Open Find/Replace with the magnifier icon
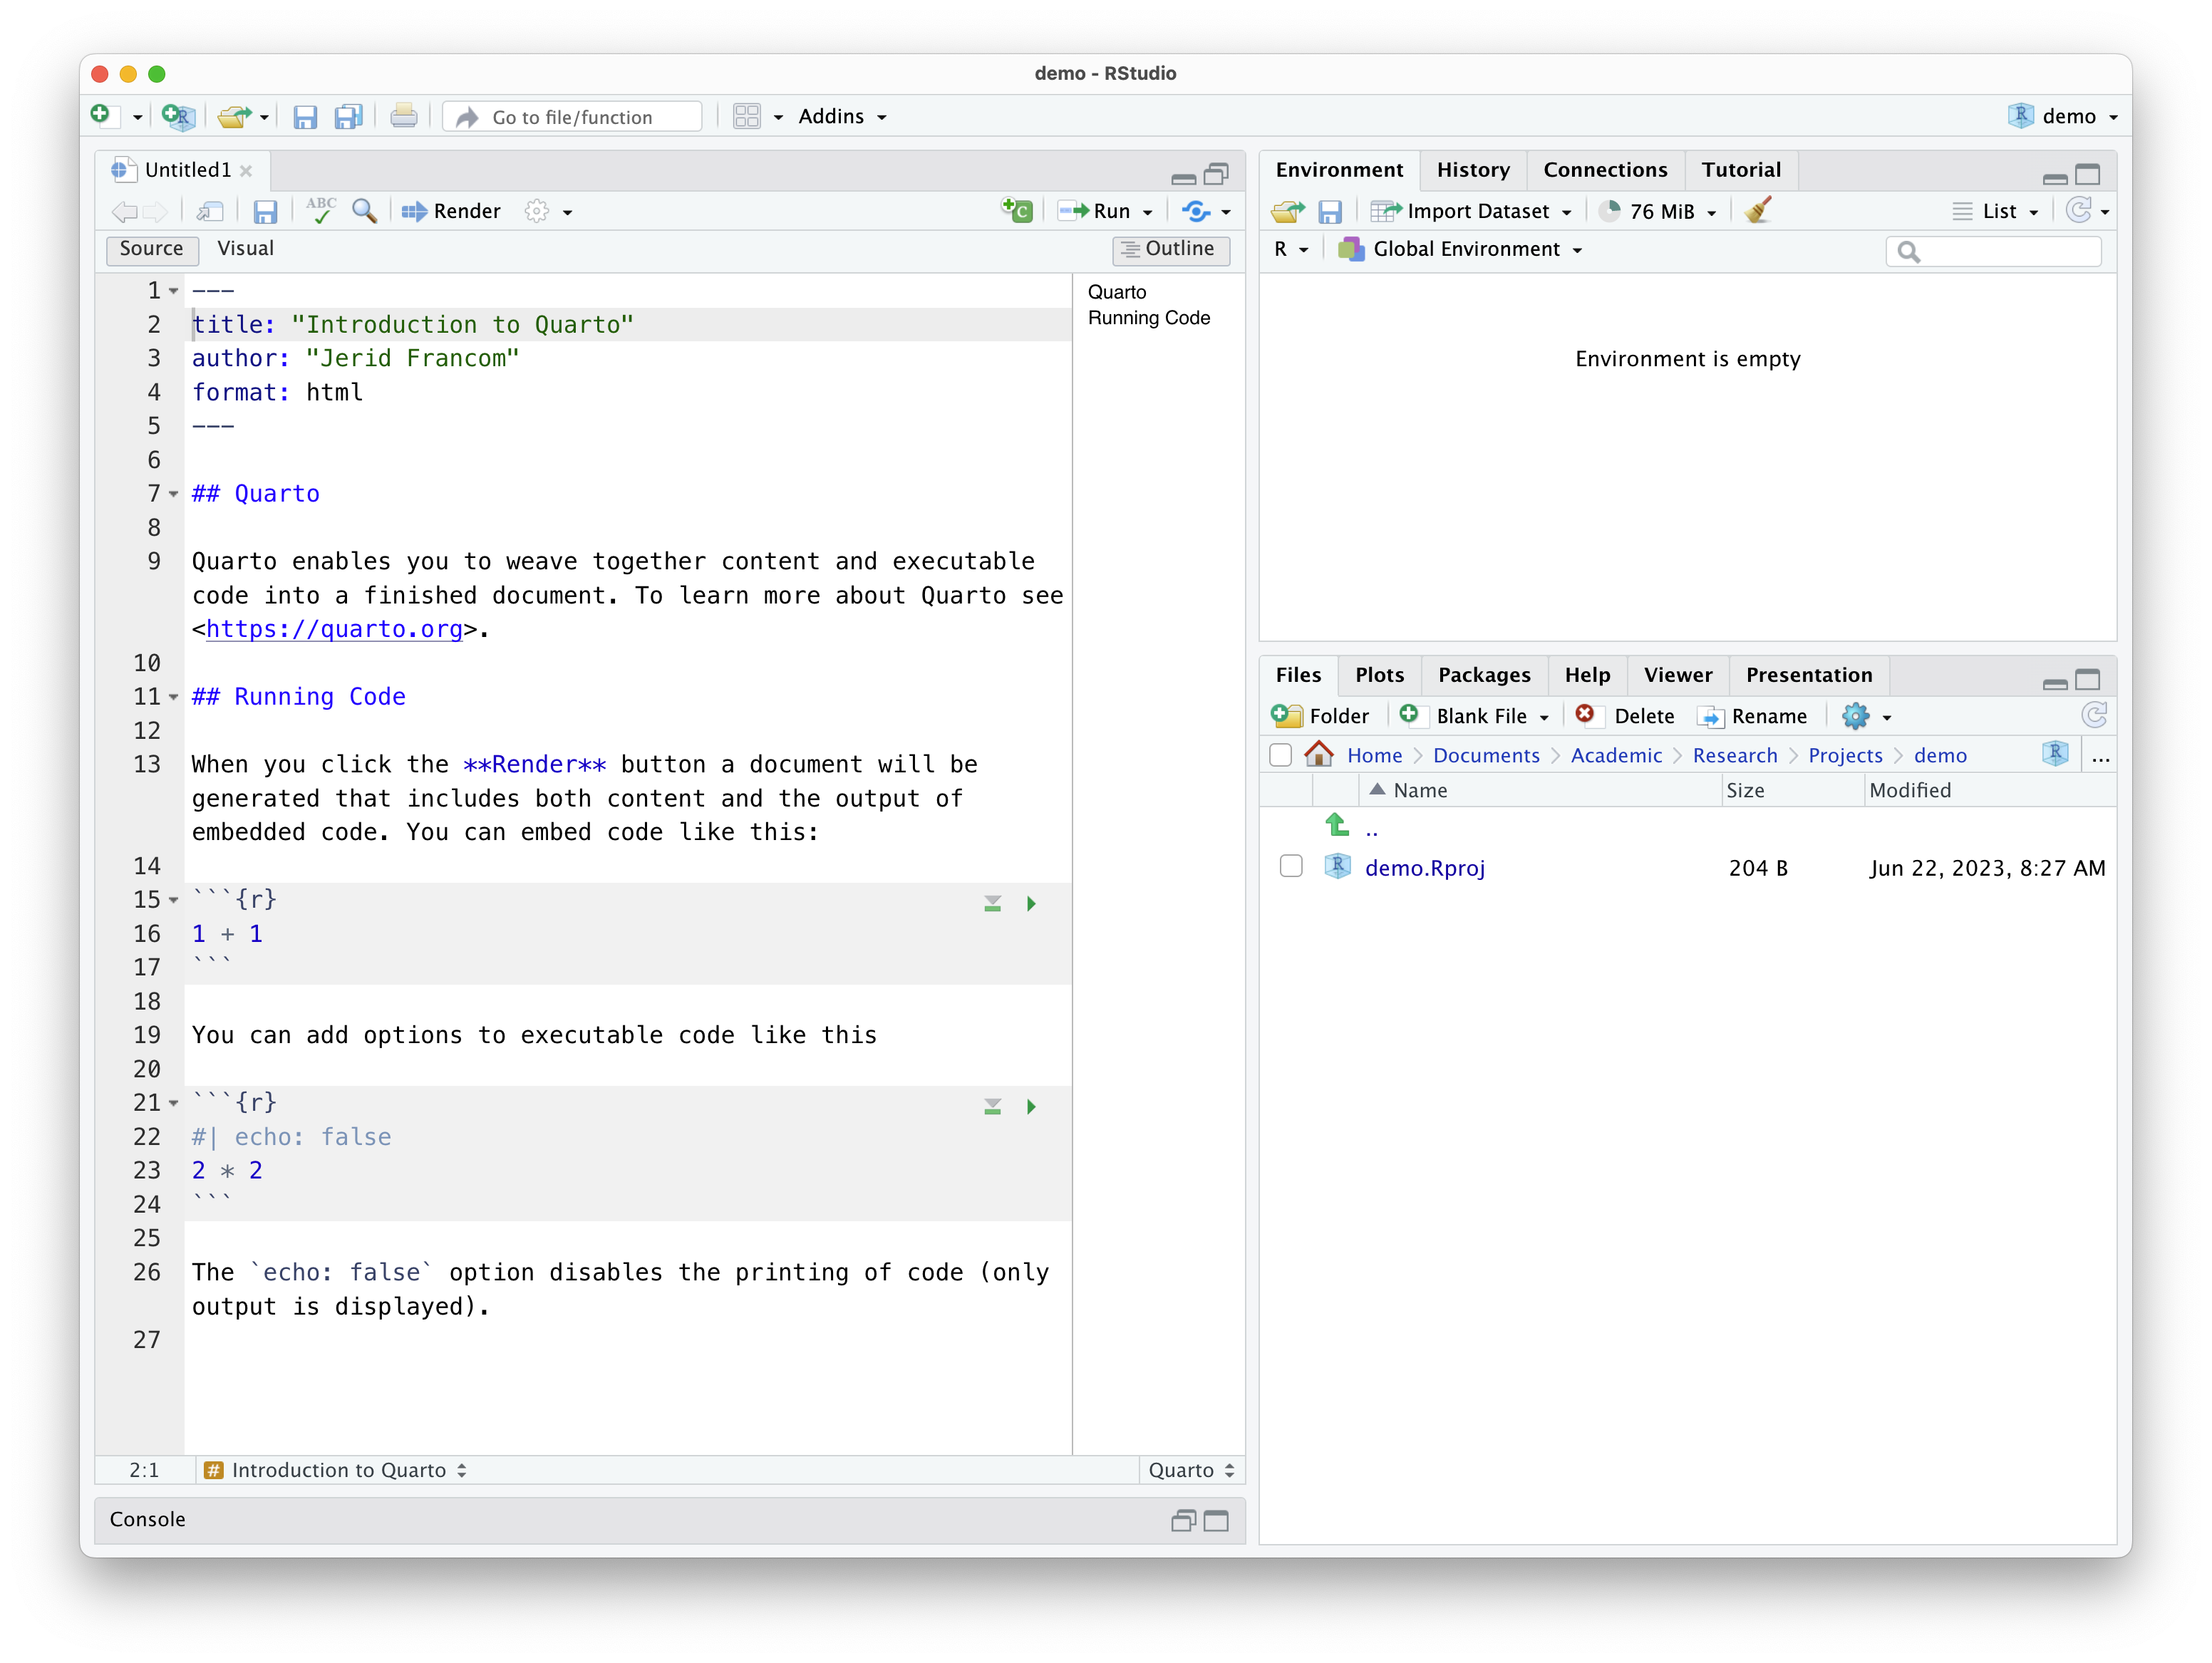 [x=364, y=211]
